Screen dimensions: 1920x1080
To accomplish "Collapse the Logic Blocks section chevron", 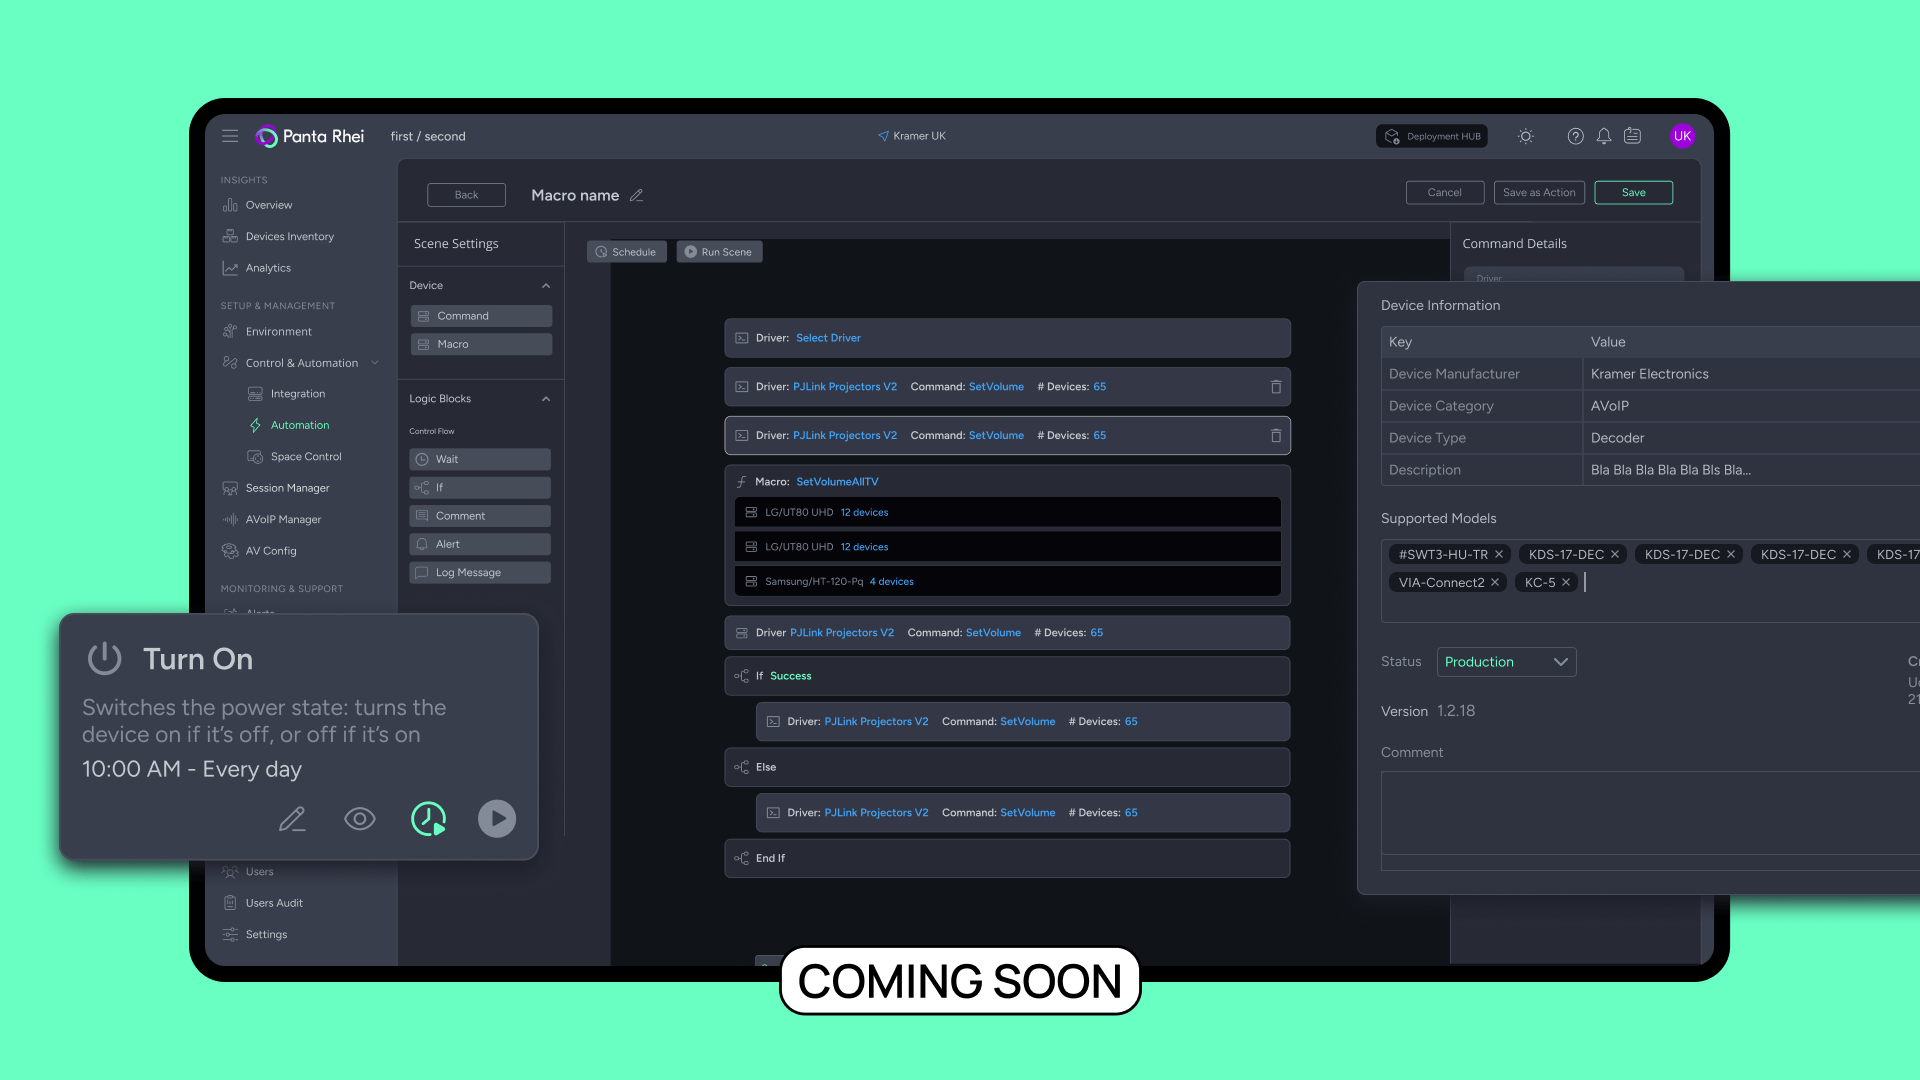I will point(546,399).
